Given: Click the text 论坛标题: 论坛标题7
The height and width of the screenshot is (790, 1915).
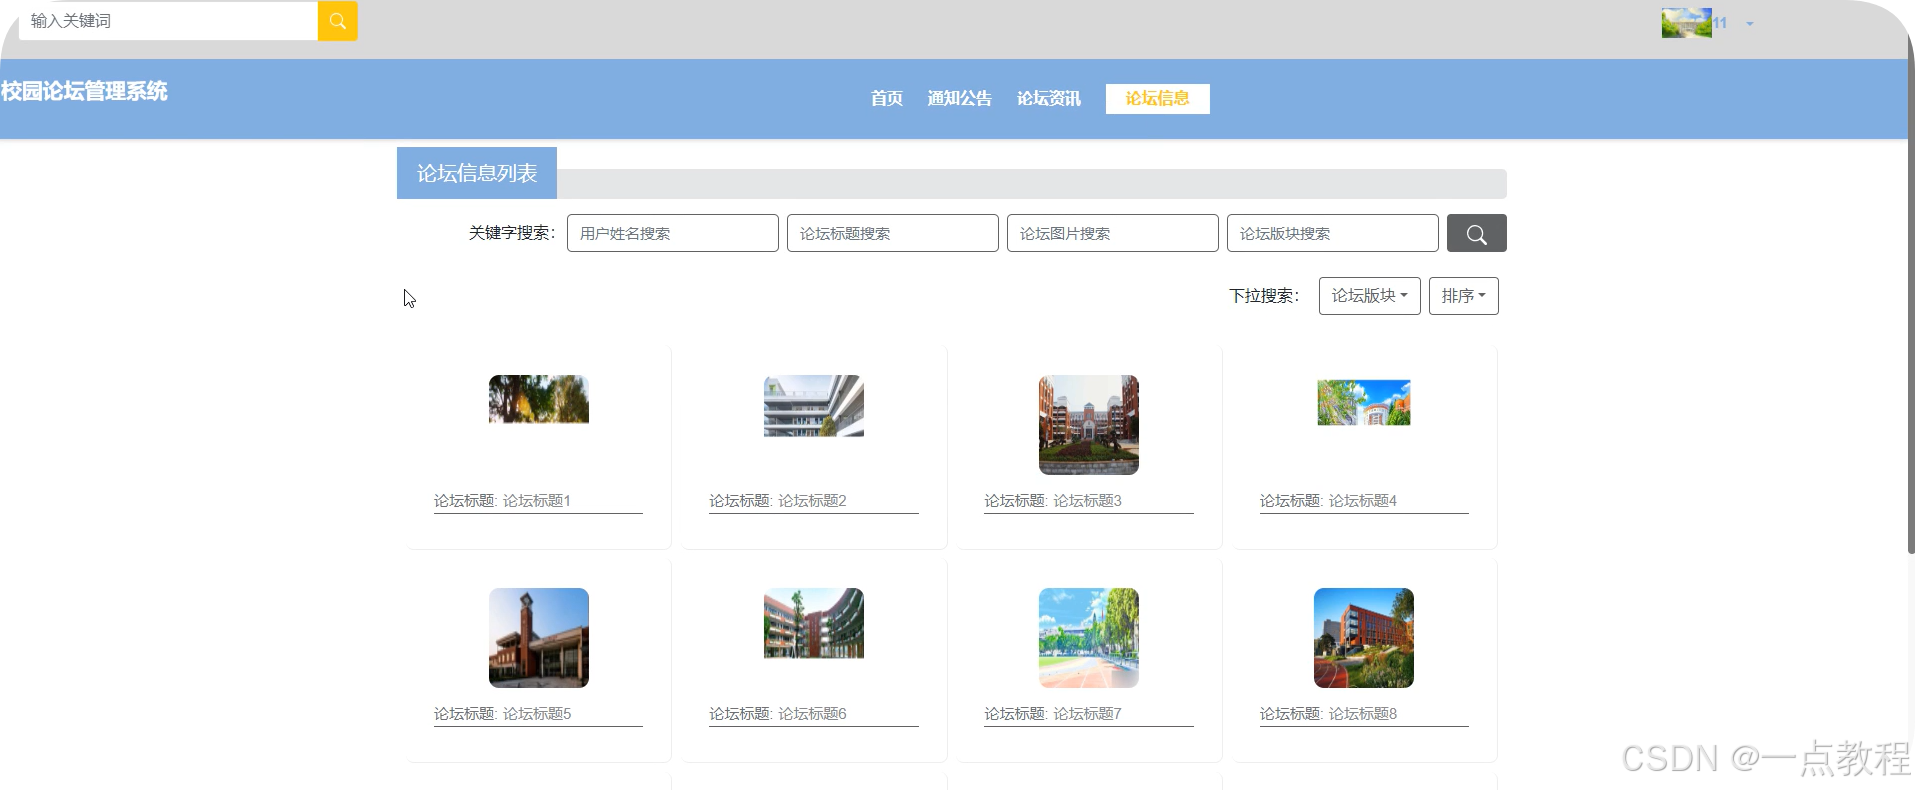Looking at the screenshot, I should coord(1053,714).
